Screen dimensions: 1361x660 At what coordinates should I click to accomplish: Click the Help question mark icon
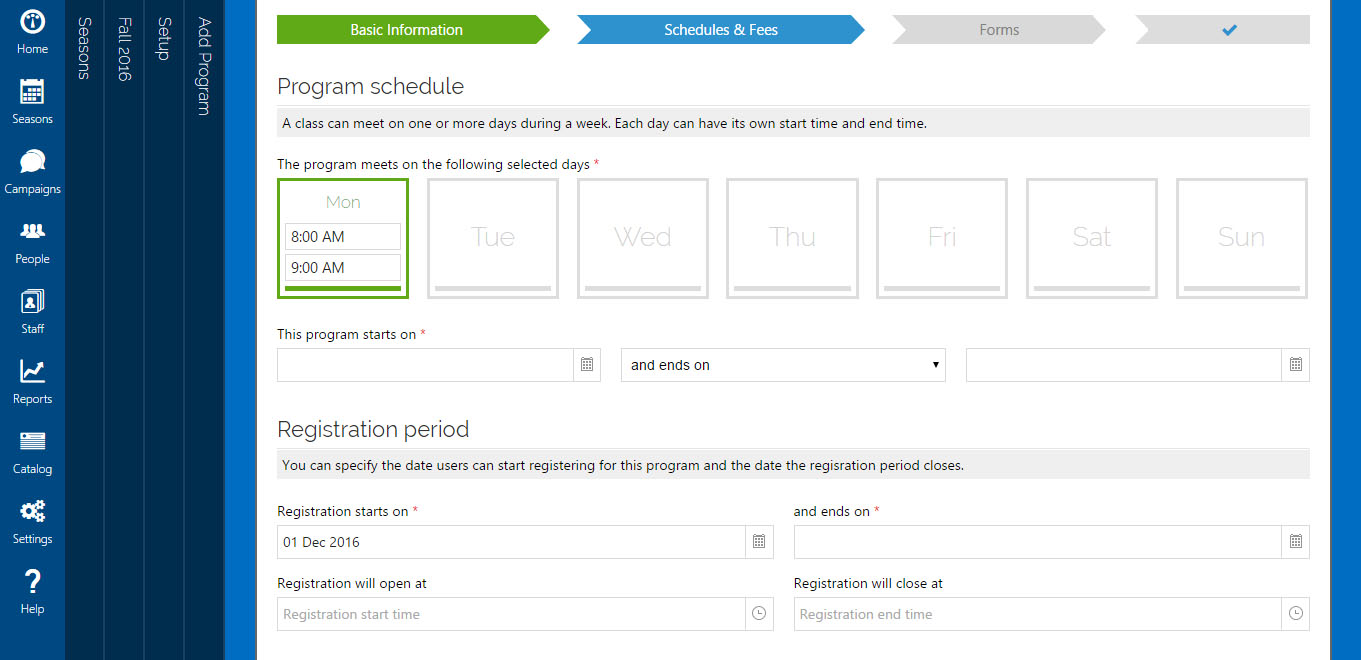[32, 582]
